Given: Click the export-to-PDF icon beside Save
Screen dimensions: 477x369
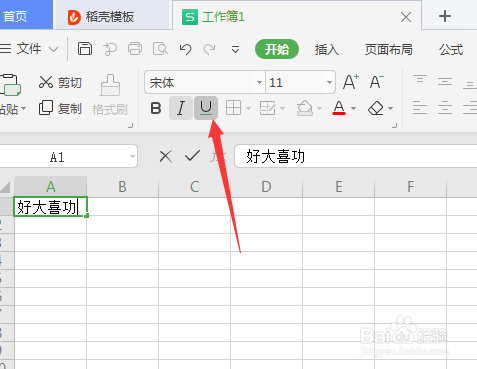Looking at the screenshot, I should 110,49.
